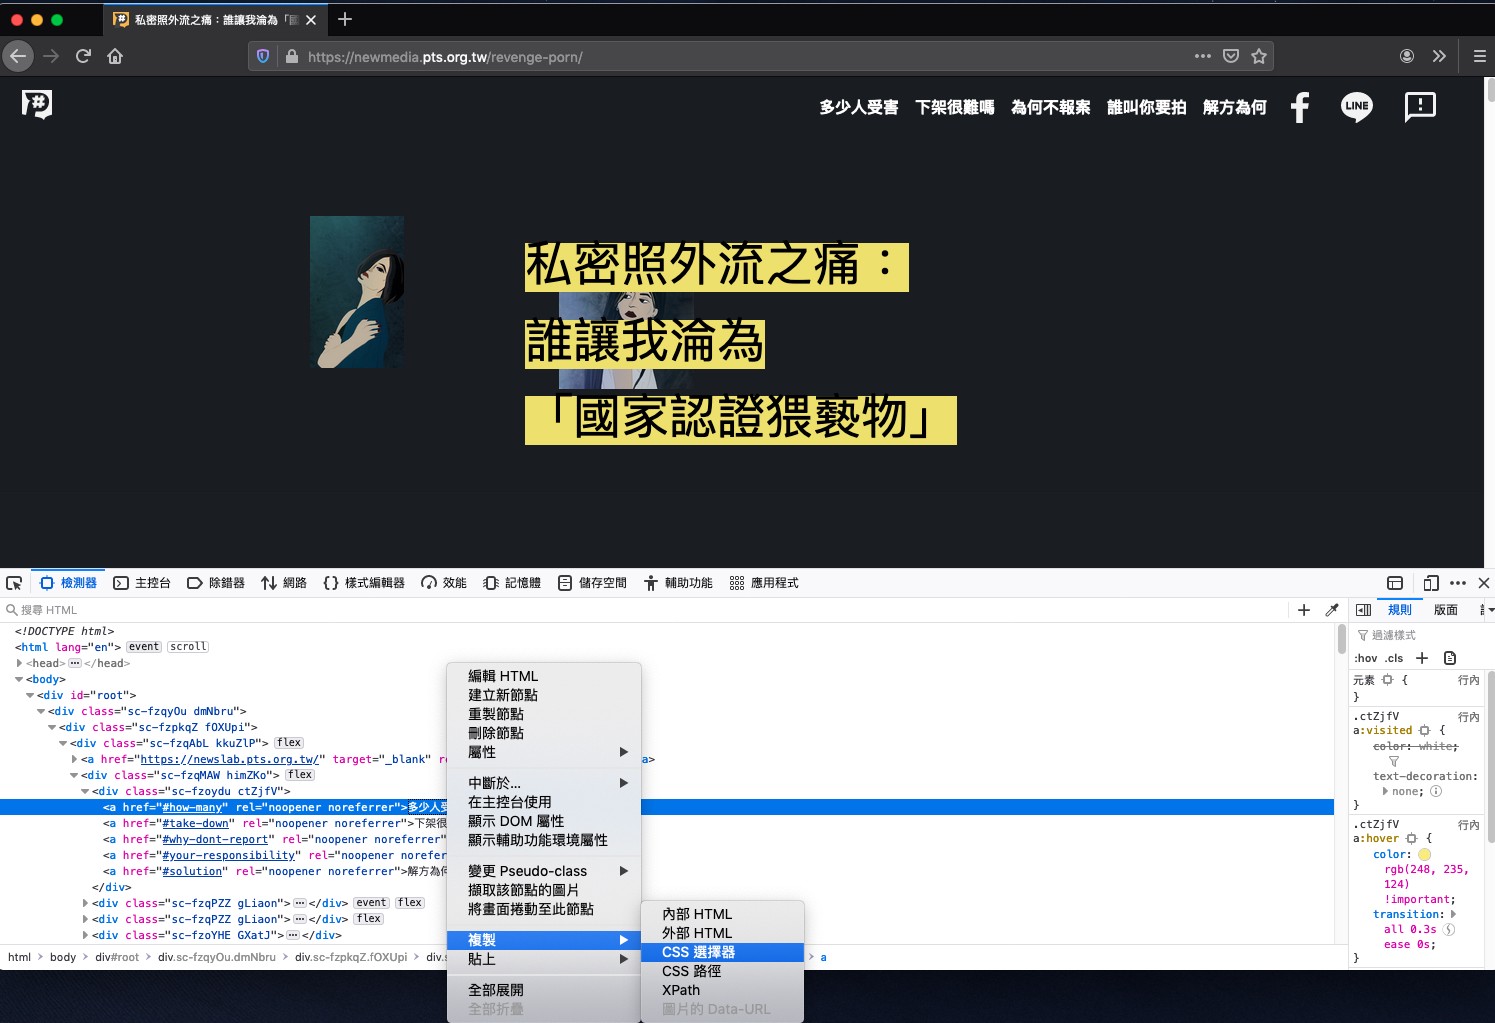Open the Facebook share icon in header
Image resolution: width=1495 pixels, height=1023 pixels.
[1299, 107]
